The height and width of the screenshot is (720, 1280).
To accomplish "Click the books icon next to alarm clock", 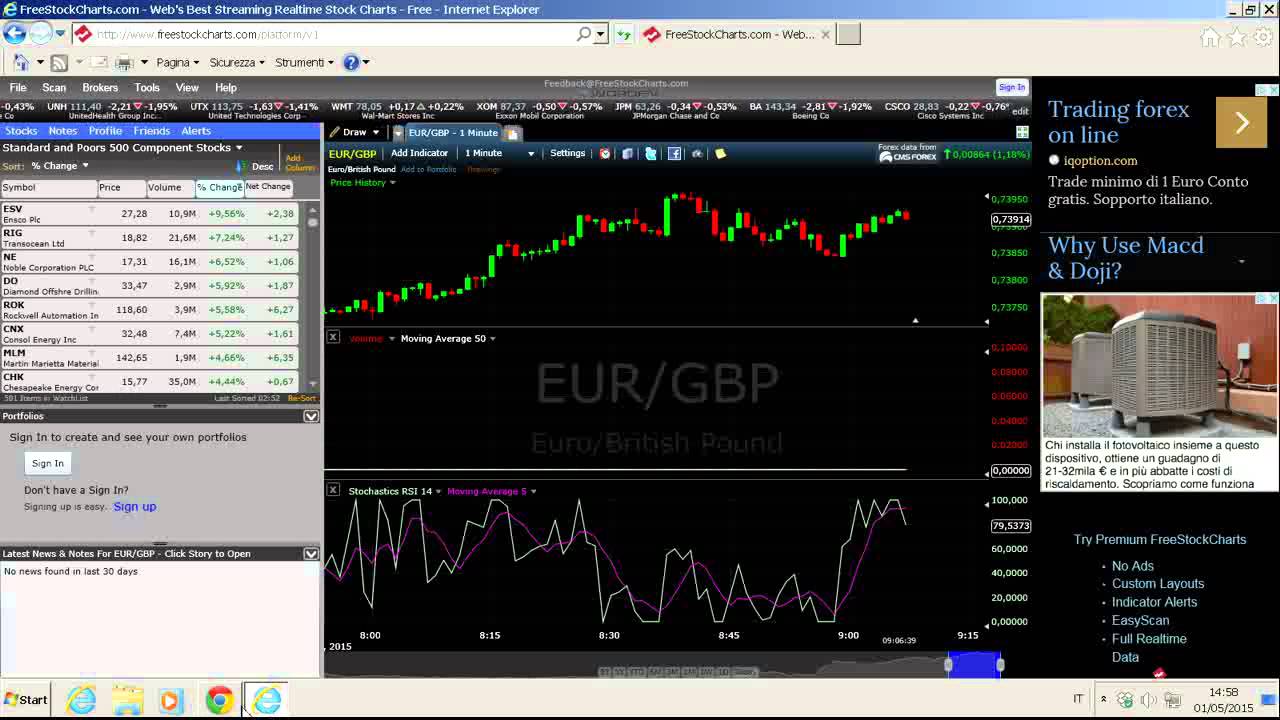I will coord(628,153).
